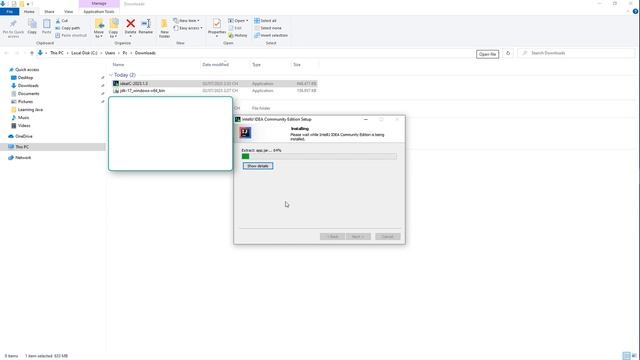640x360 pixels.
Task: Click the Search Downloads field
Action: coord(576,53)
